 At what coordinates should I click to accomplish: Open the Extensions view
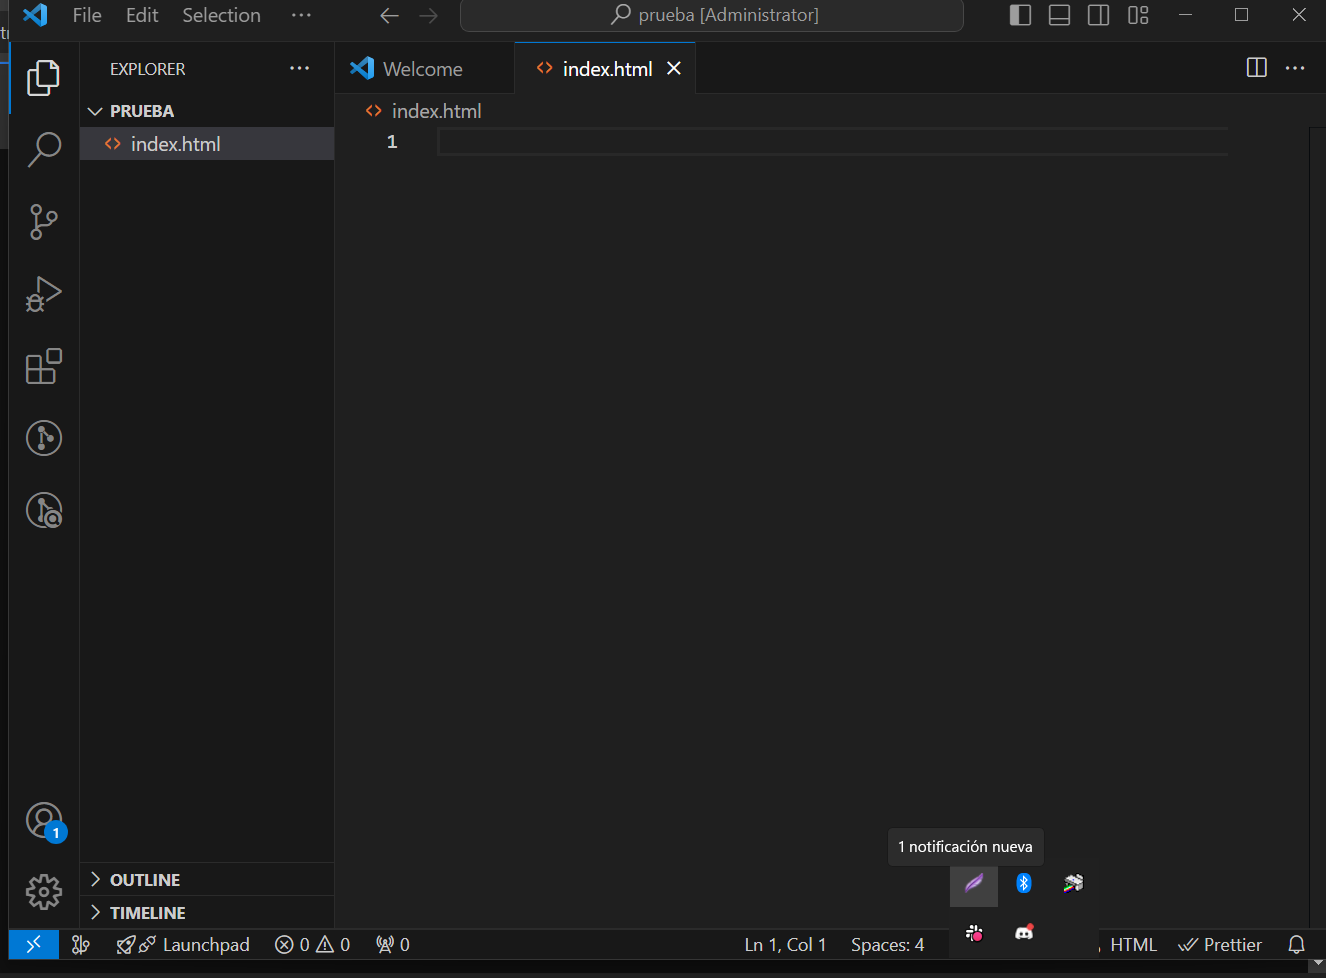pos(43,366)
